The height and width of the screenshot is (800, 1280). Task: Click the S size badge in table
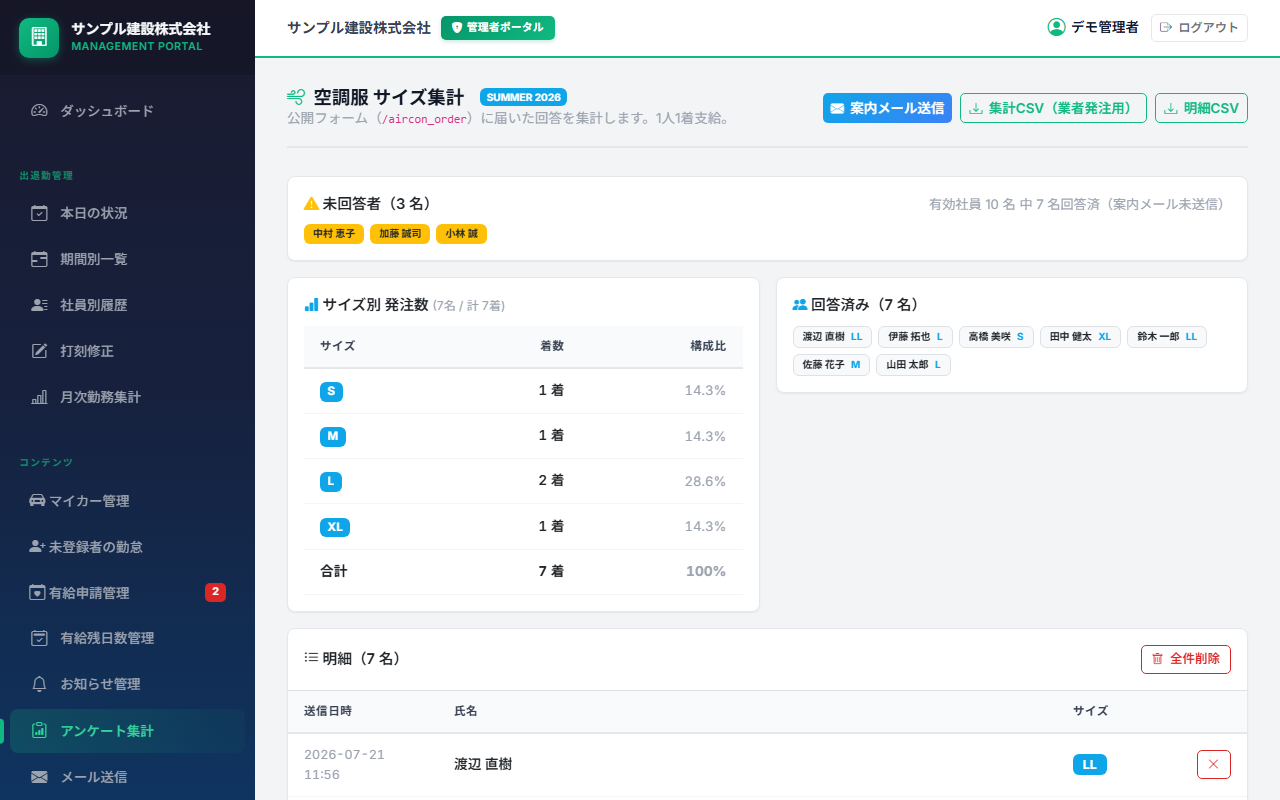pos(331,391)
